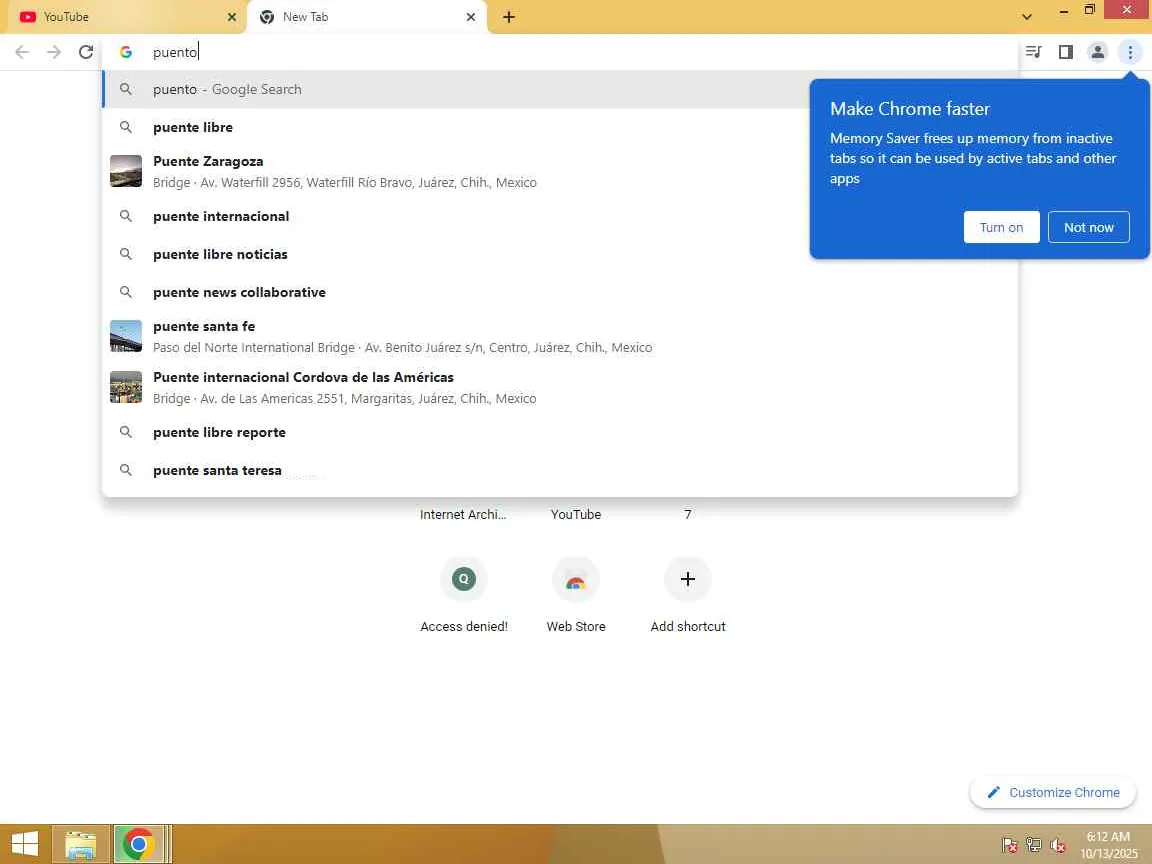Click Puente Zaragoza thumbnail image
This screenshot has width=1152, height=864.
[x=126, y=171]
